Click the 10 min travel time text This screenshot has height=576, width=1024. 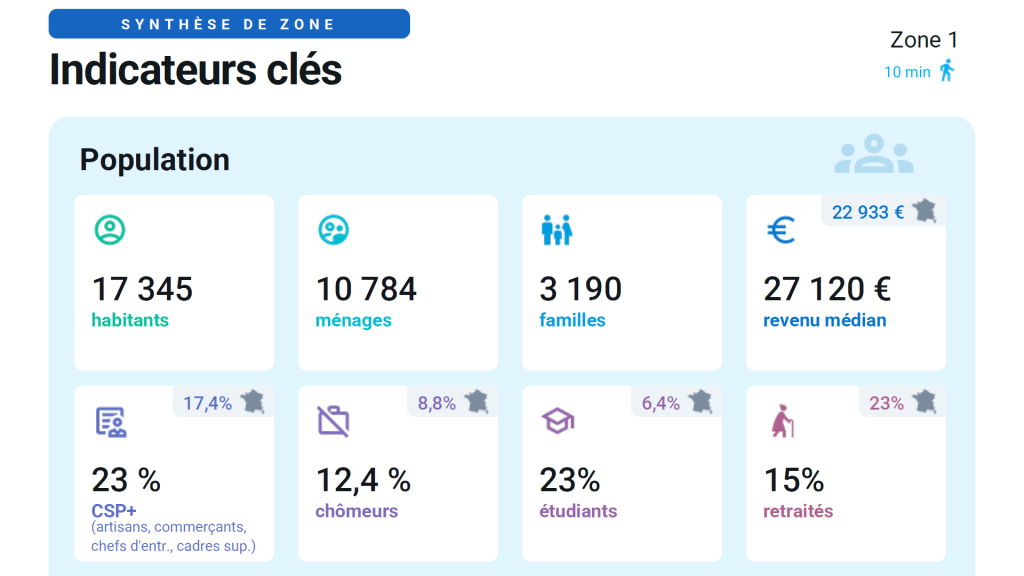coord(907,72)
